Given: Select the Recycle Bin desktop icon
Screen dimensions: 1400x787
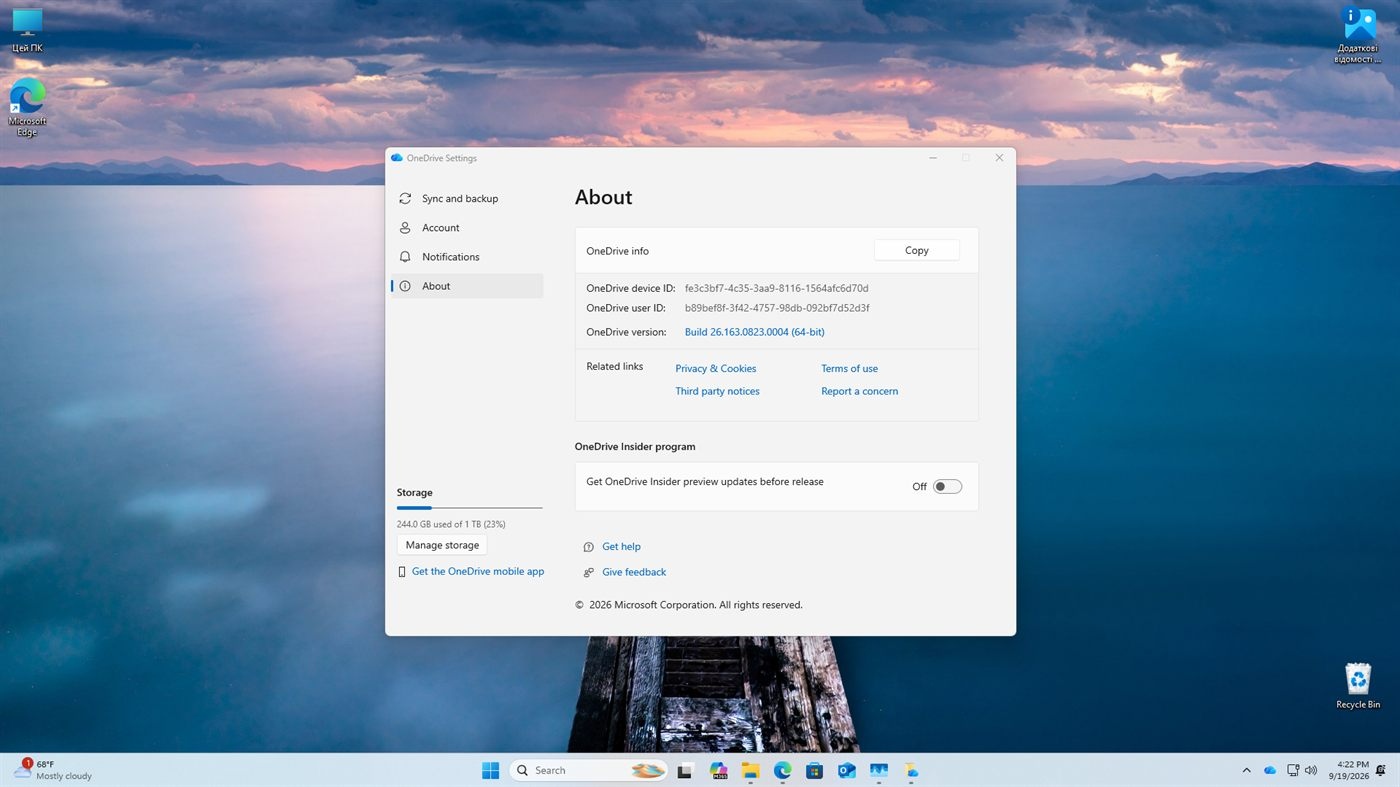Looking at the screenshot, I should point(1358,685).
